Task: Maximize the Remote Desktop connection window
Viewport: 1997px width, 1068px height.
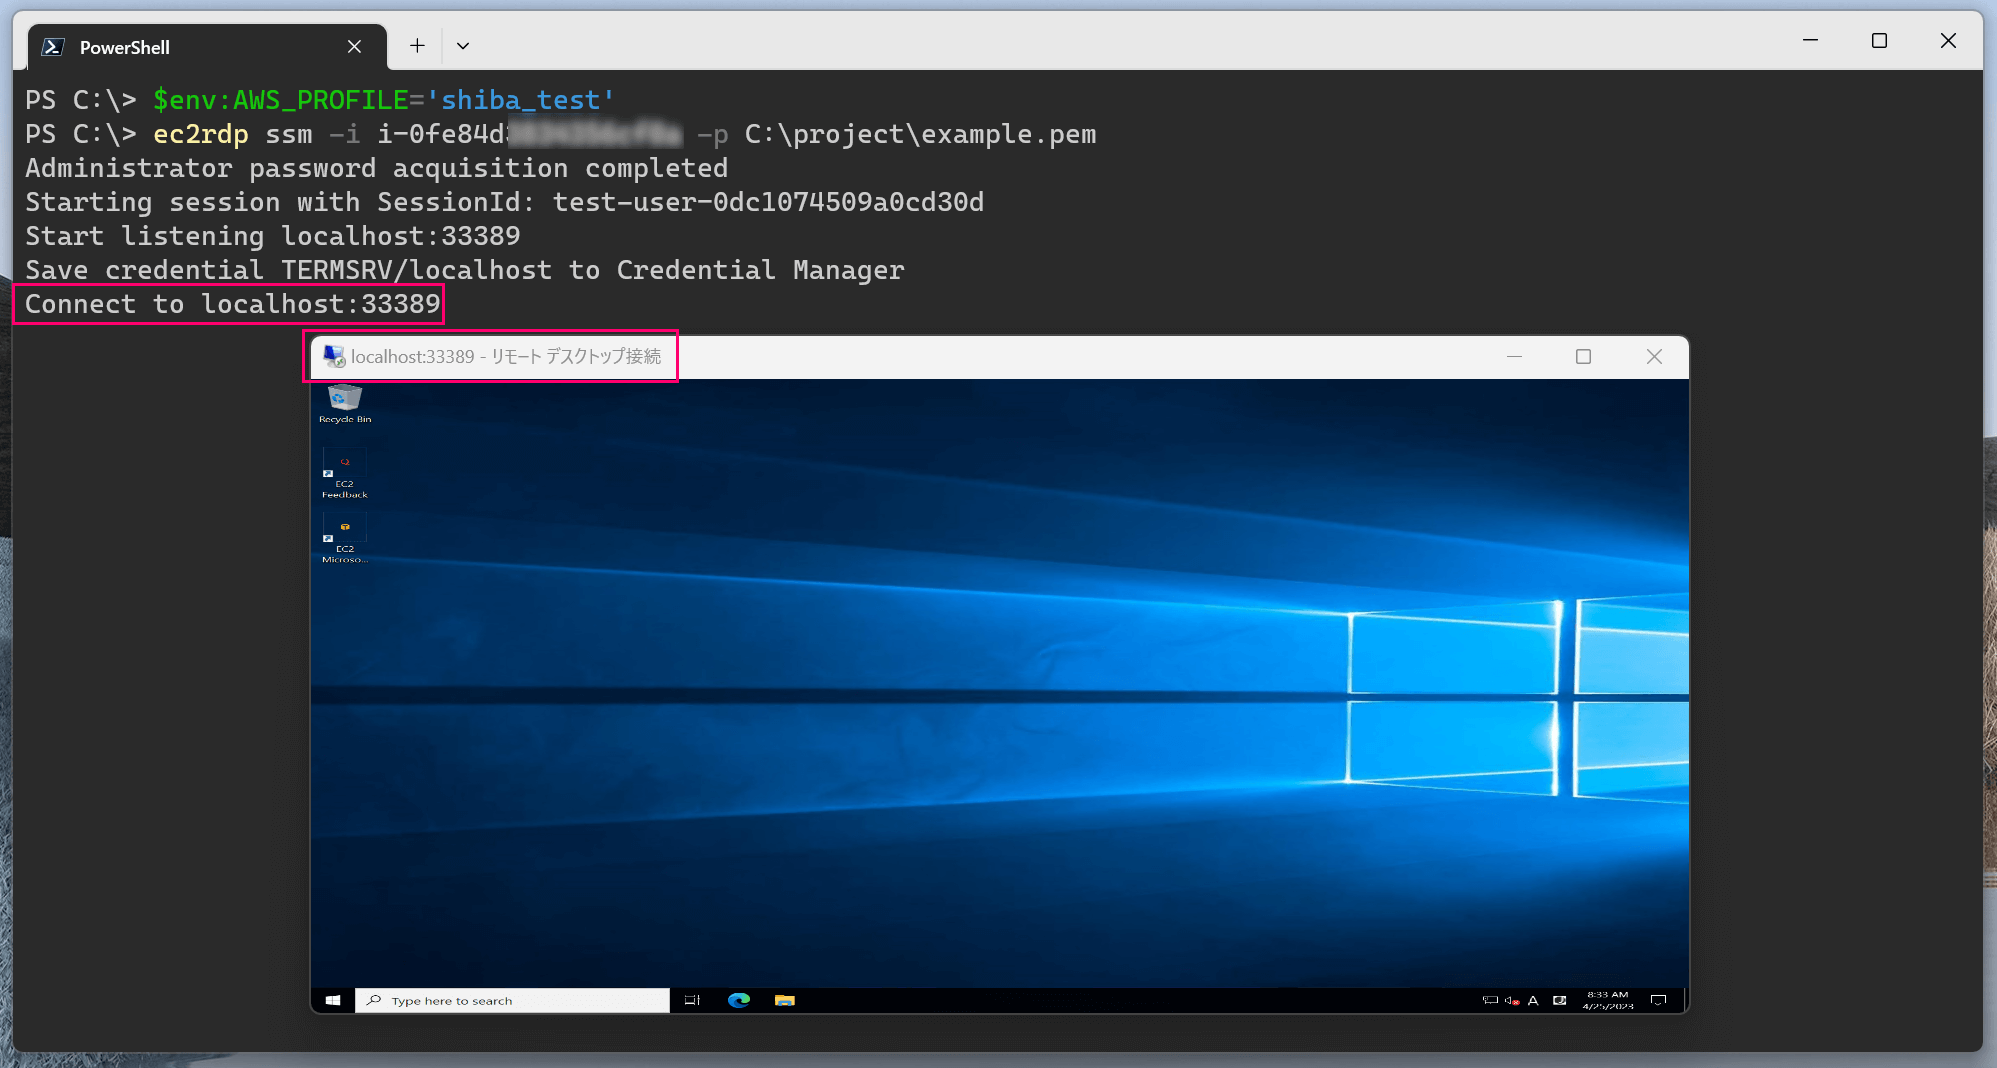Action: coord(1583,357)
